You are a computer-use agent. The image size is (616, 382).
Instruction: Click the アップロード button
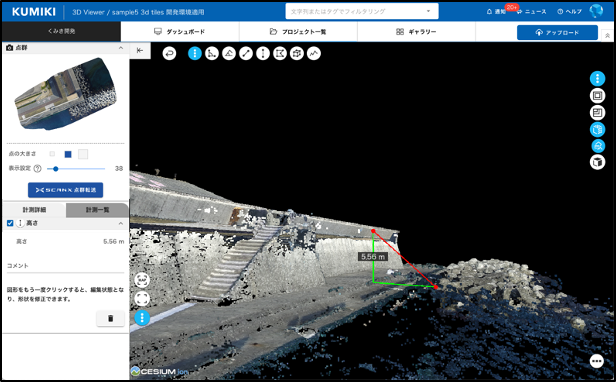(557, 33)
